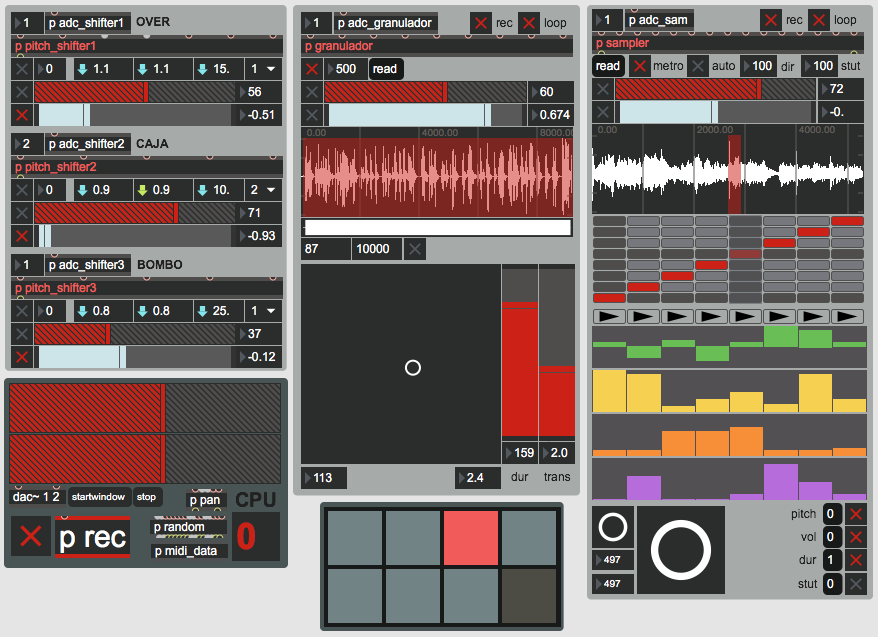Viewport: 878px width, 637px height.
Task: Toggle loop in the granulador panel
Action: tap(529, 23)
